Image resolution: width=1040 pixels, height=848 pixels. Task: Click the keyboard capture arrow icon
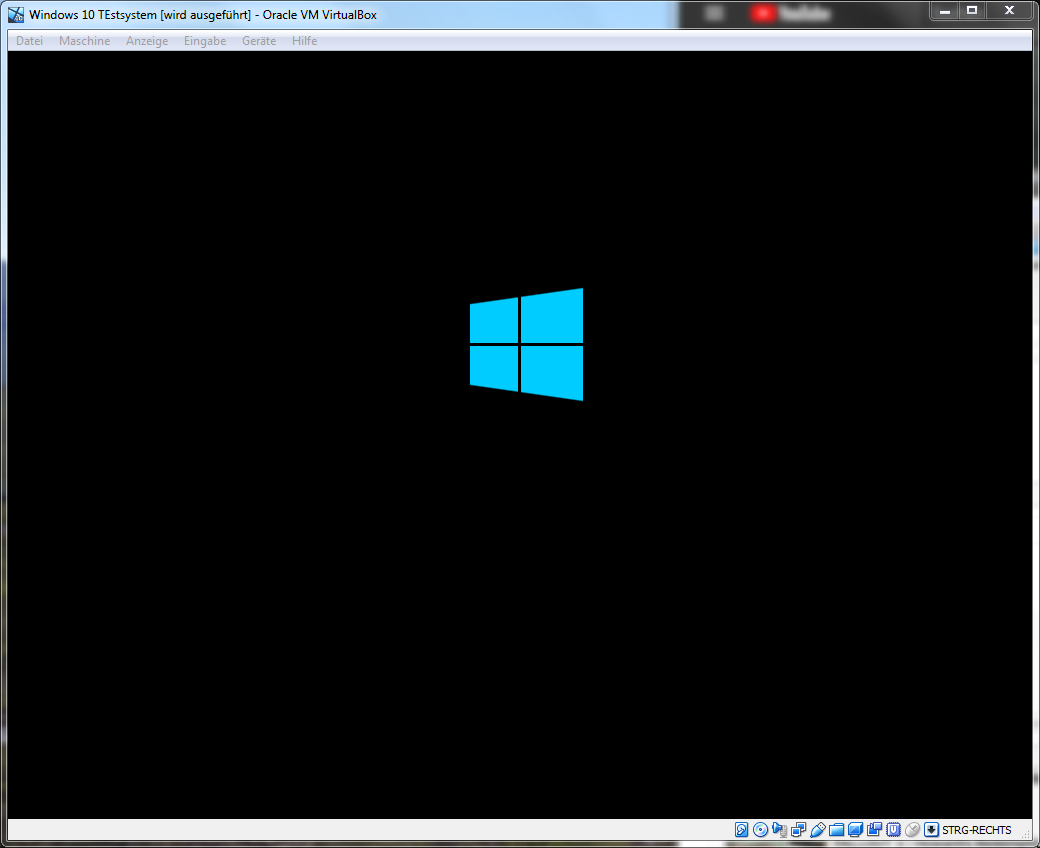(931, 830)
